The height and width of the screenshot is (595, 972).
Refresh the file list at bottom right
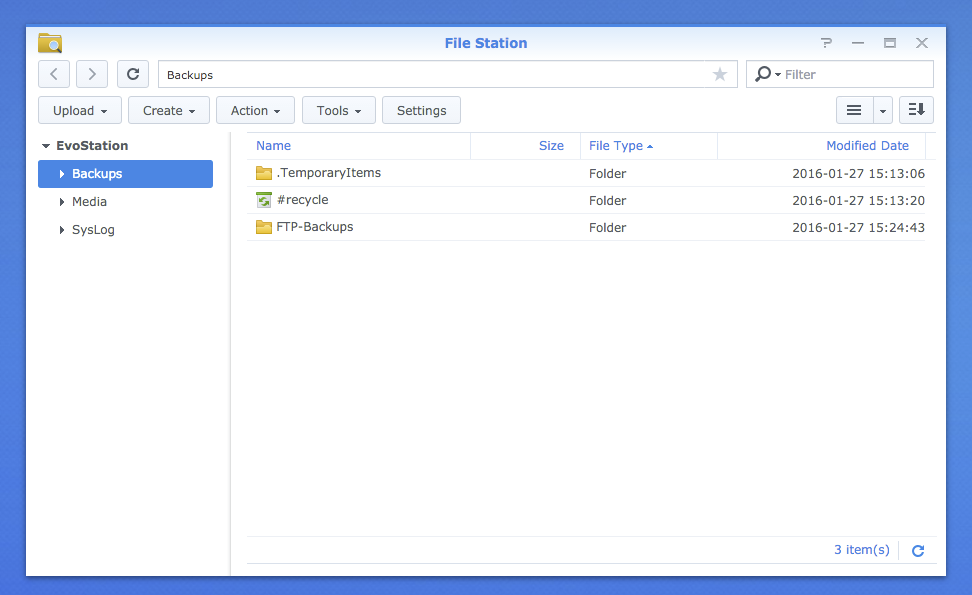point(918,550)
